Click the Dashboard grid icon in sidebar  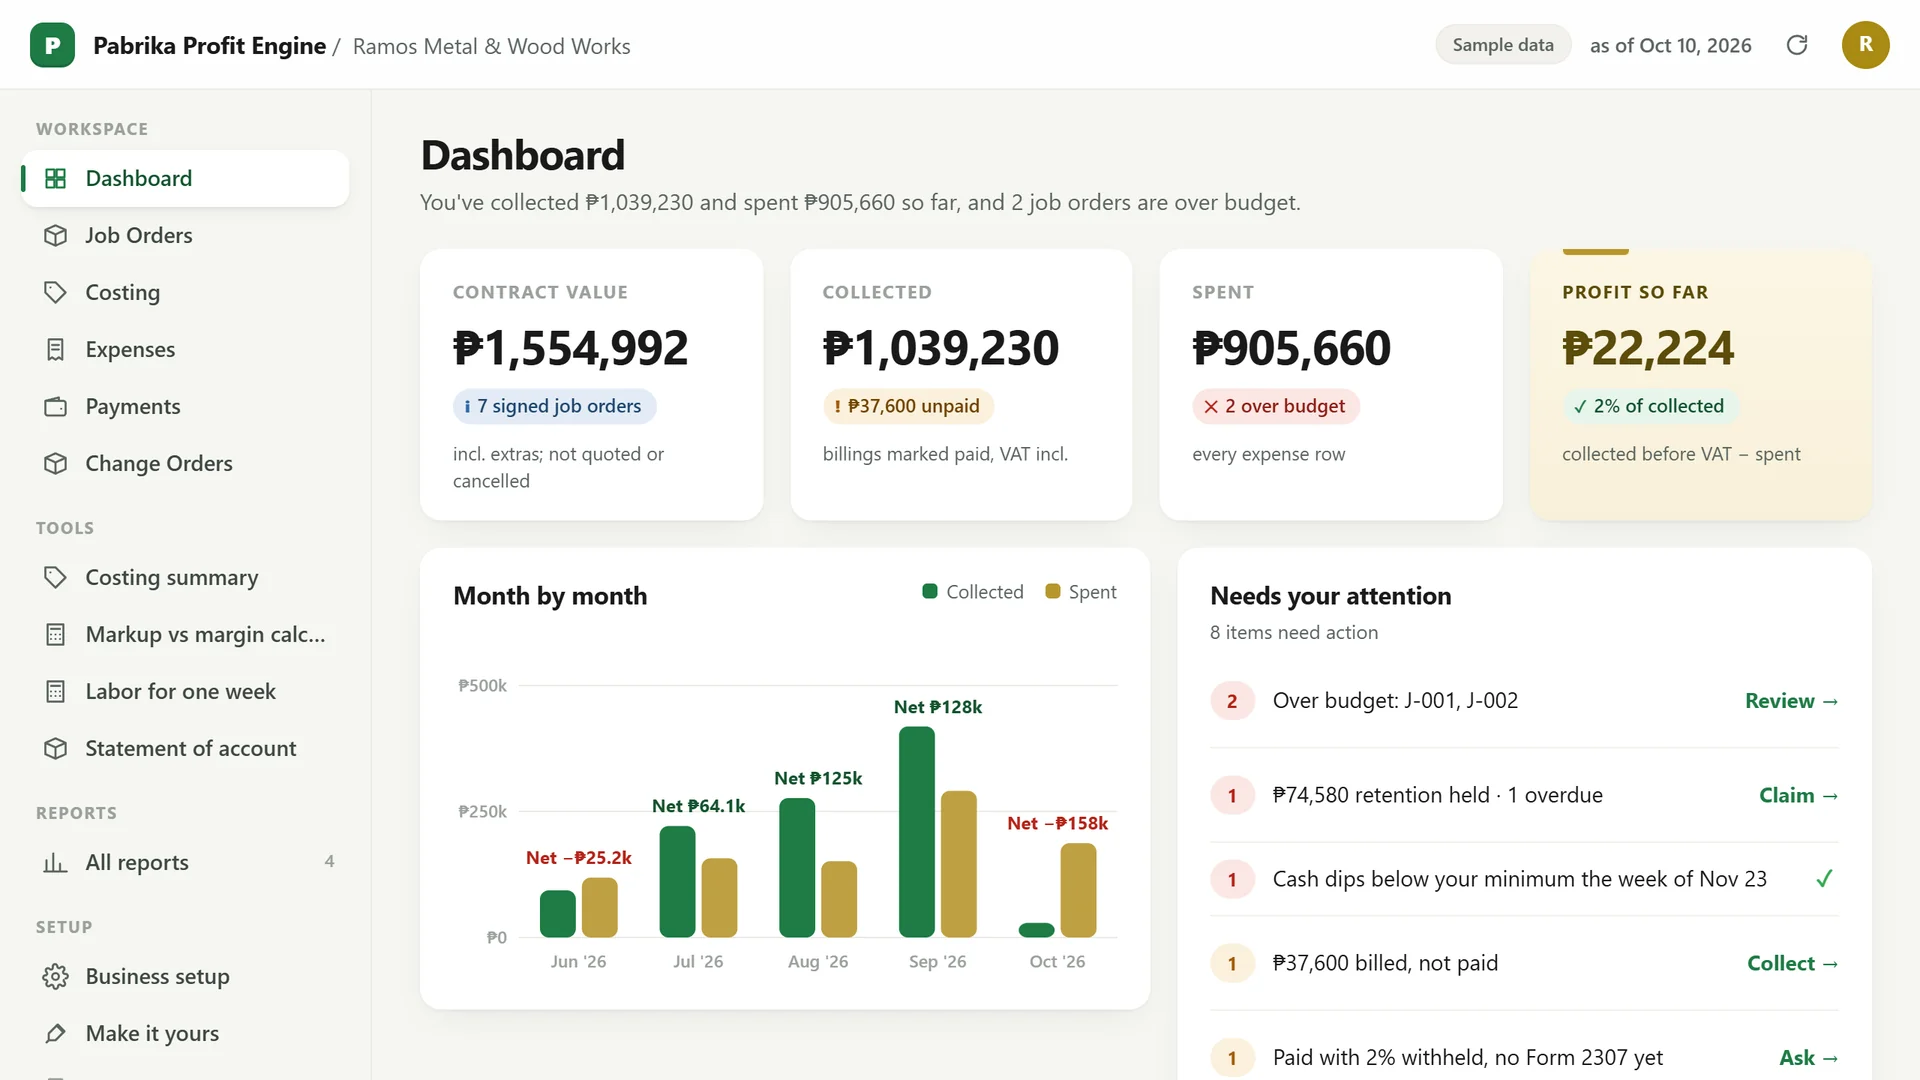55,178
